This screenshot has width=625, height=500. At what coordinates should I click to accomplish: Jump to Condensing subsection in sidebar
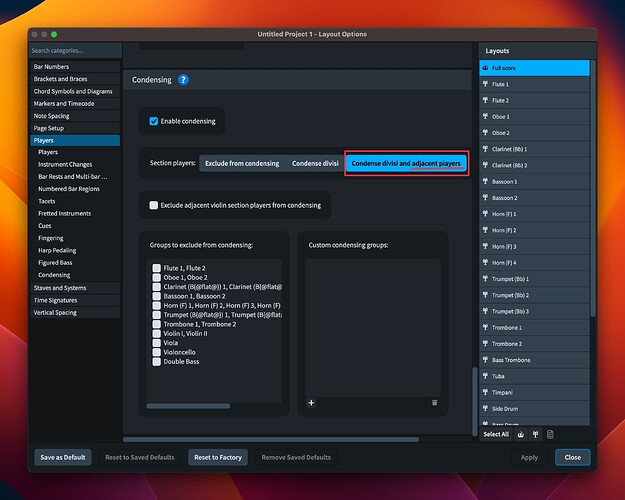pyautogui.click(x=54, y=275)
